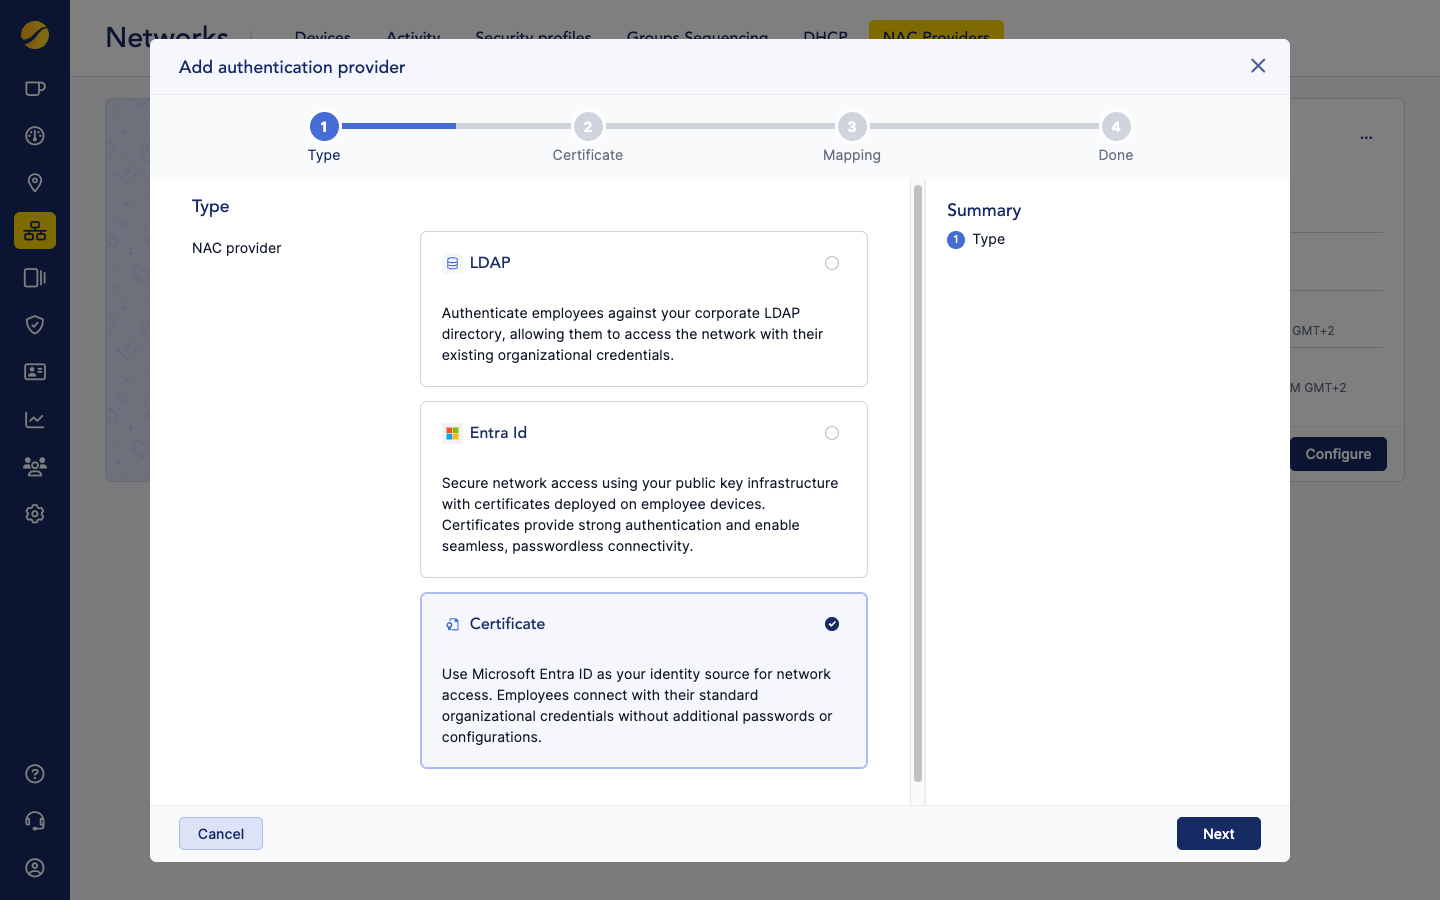Open the users group sidebar icon

pyautogui.click(x=35, y=466)
